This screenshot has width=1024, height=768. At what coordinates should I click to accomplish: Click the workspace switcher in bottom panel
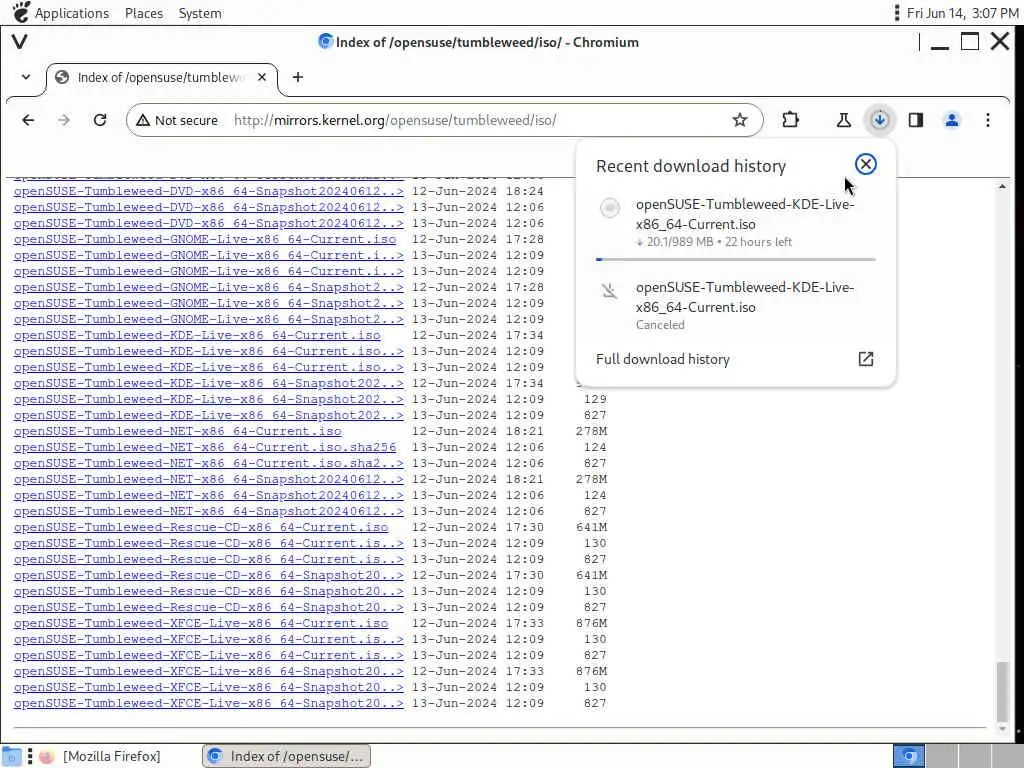click(908, 756)
